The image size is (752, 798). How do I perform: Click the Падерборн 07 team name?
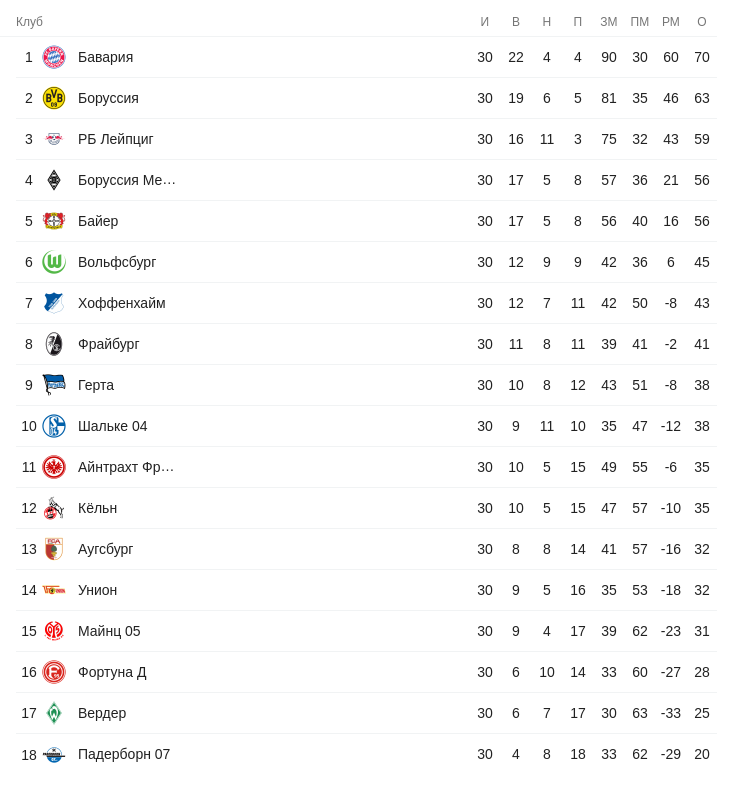tap(124, 754)
